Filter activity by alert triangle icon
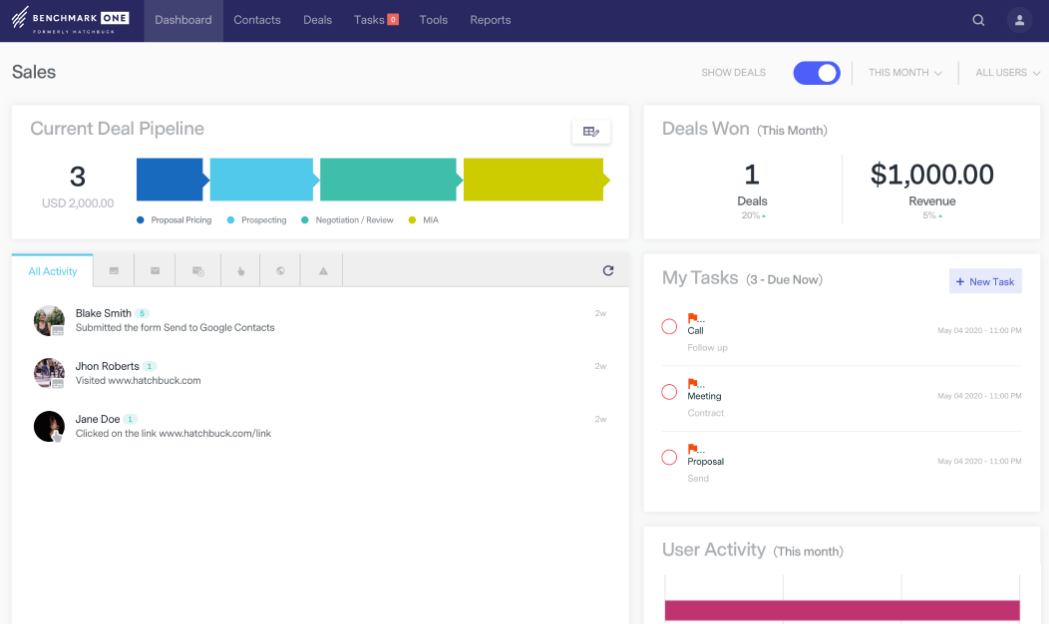 tap(322, 271)
